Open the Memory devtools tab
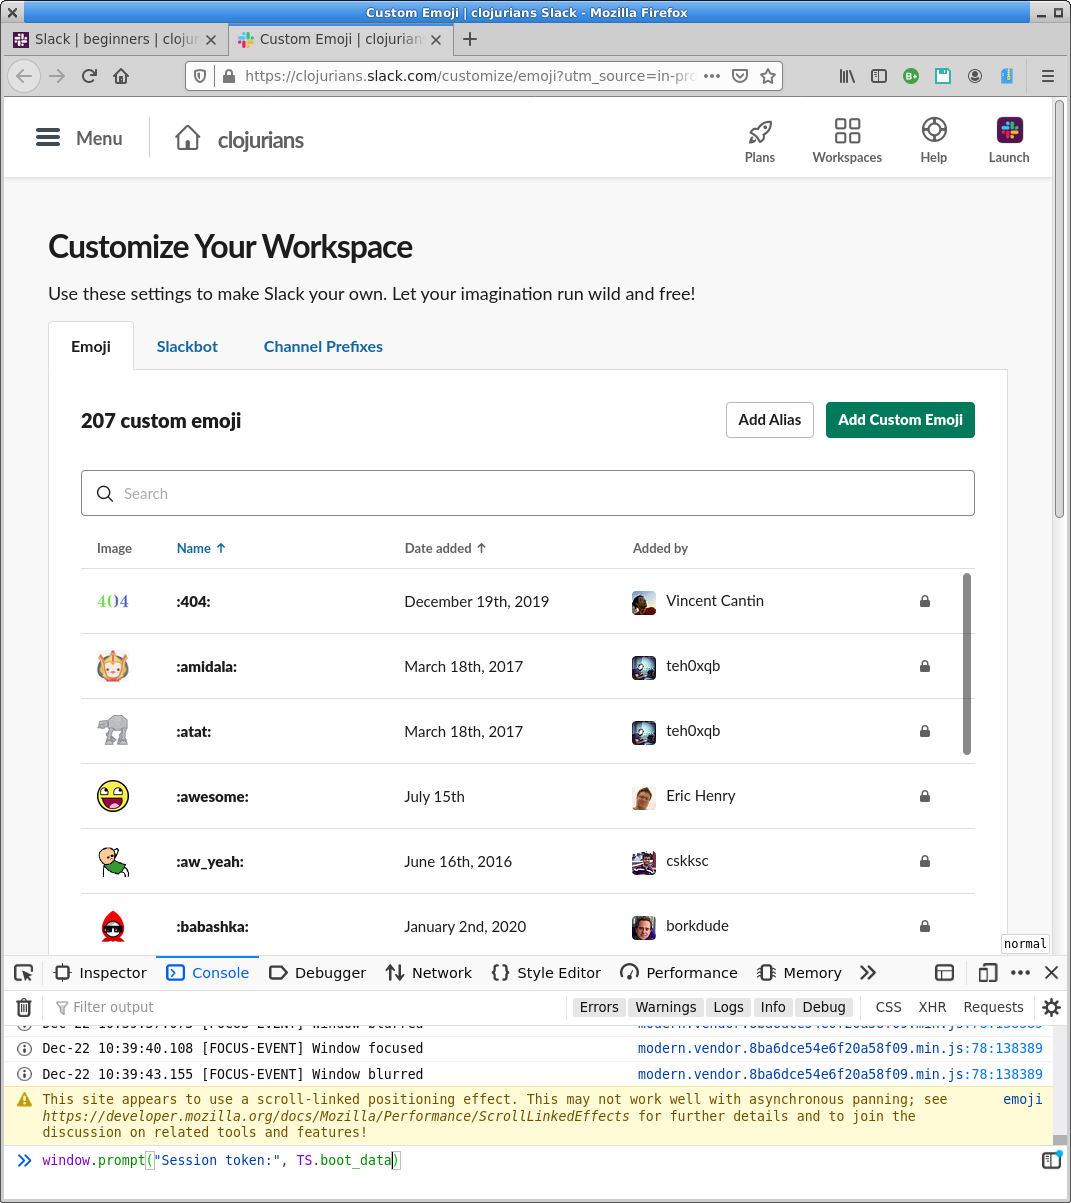This screenshot has width=1071, height=1203. pyautogui.click(x=800, y=973)
